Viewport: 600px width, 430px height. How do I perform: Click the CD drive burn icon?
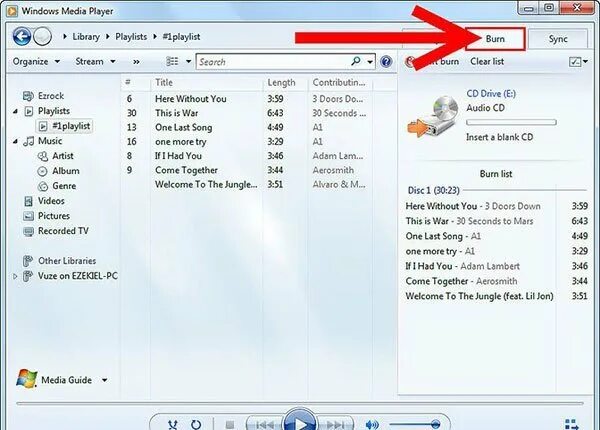coord(433,117)
